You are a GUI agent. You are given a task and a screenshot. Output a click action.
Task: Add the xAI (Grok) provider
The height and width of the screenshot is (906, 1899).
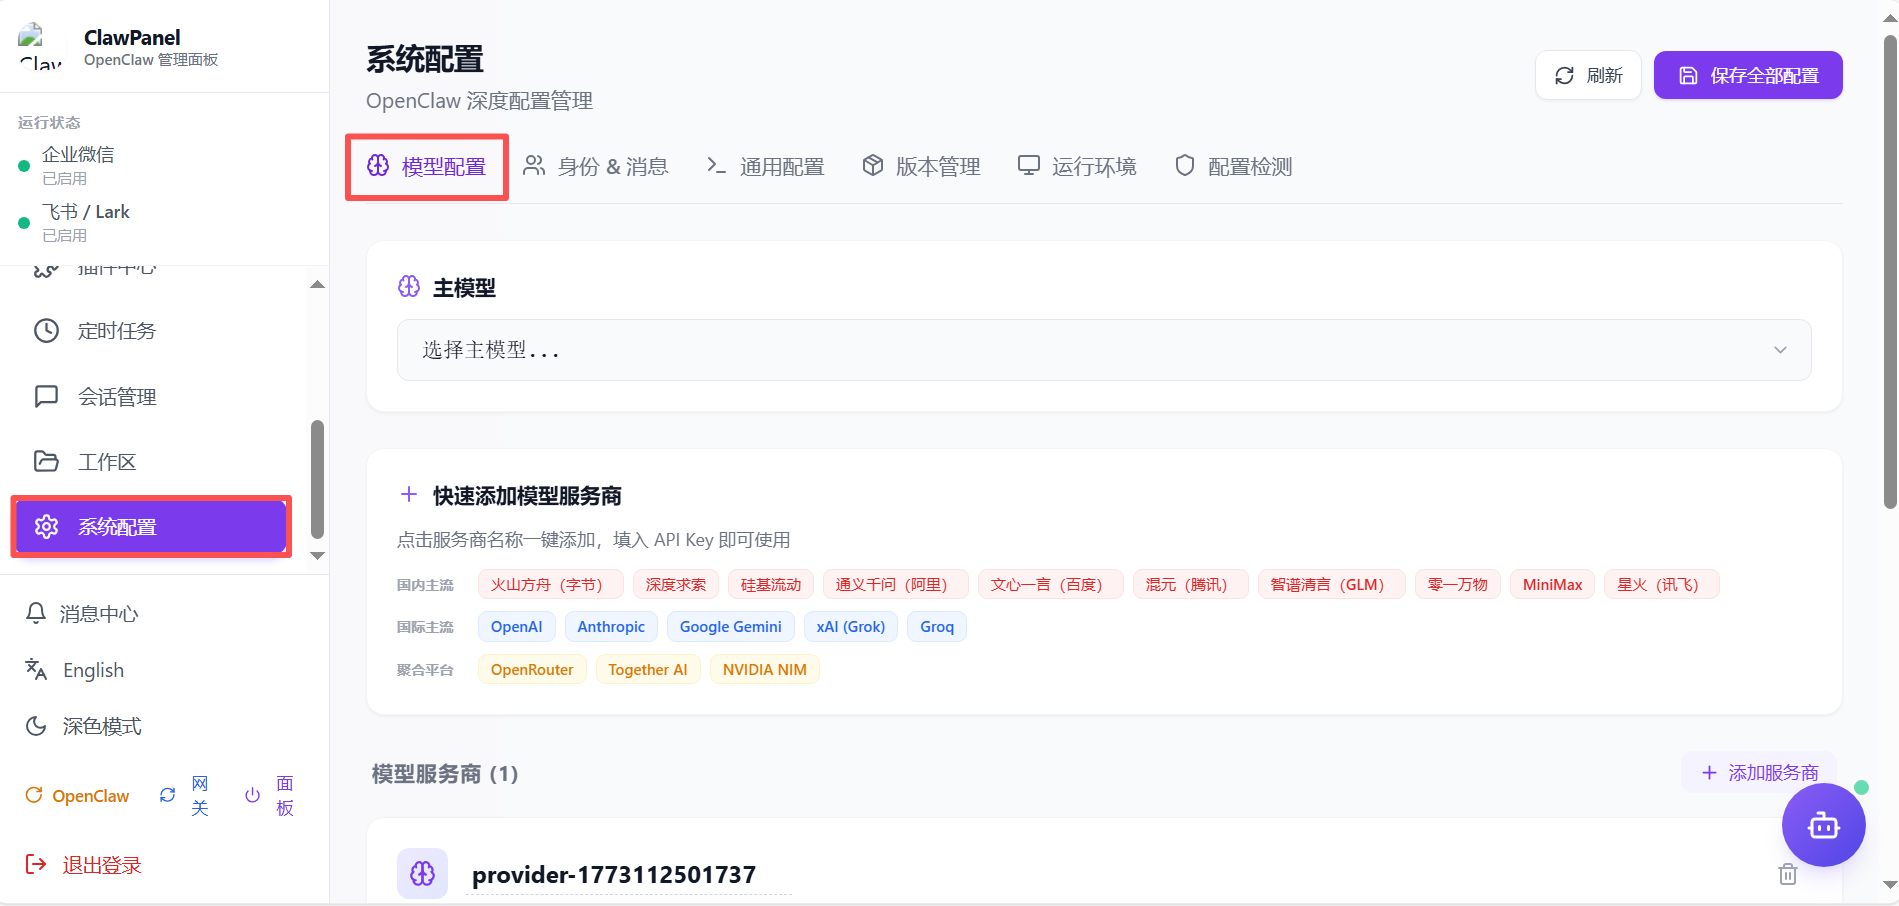851,627
